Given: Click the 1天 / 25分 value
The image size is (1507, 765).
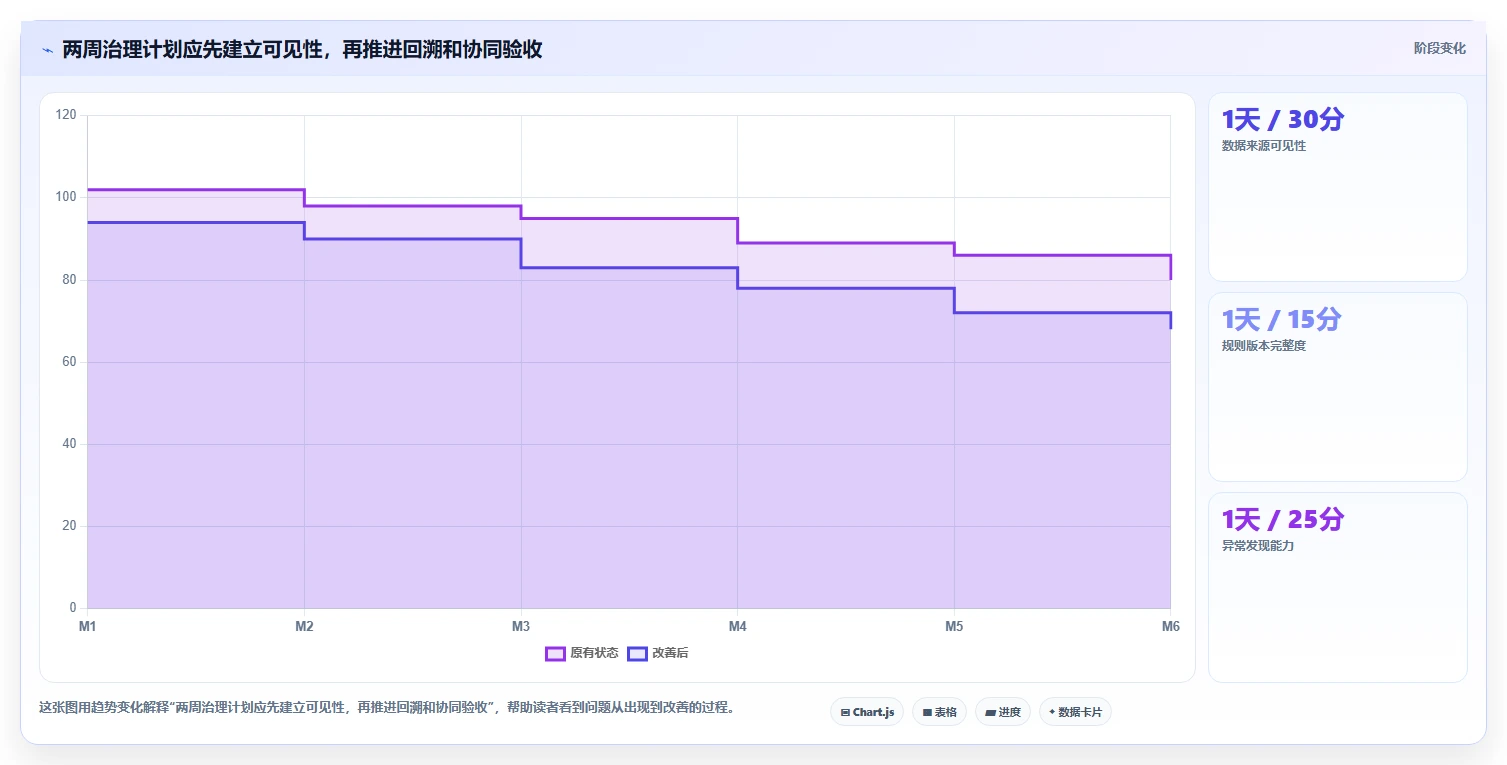Looking at the screenshot, I should coord(1283,520).
